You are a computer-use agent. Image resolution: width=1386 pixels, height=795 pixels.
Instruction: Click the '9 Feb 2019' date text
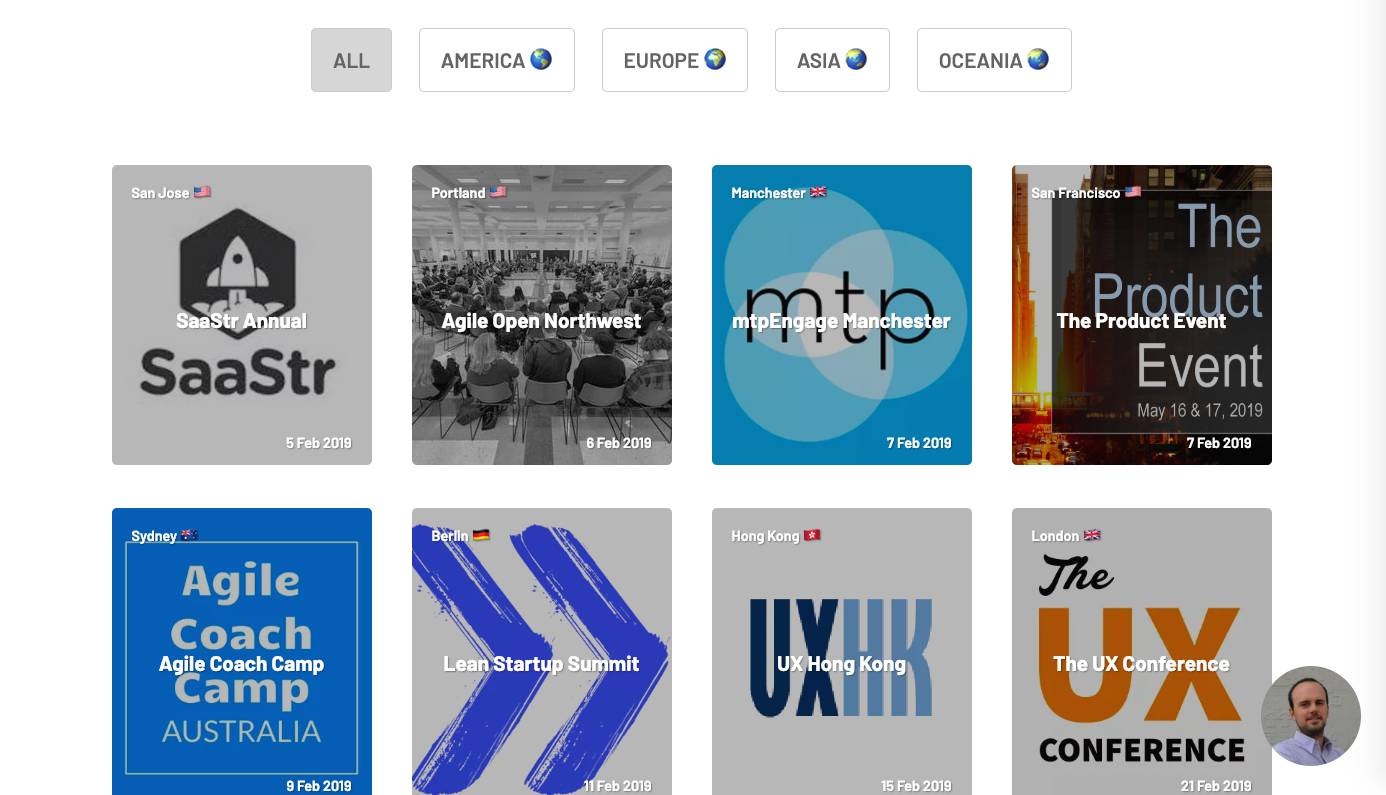click(x=319, y=786)
